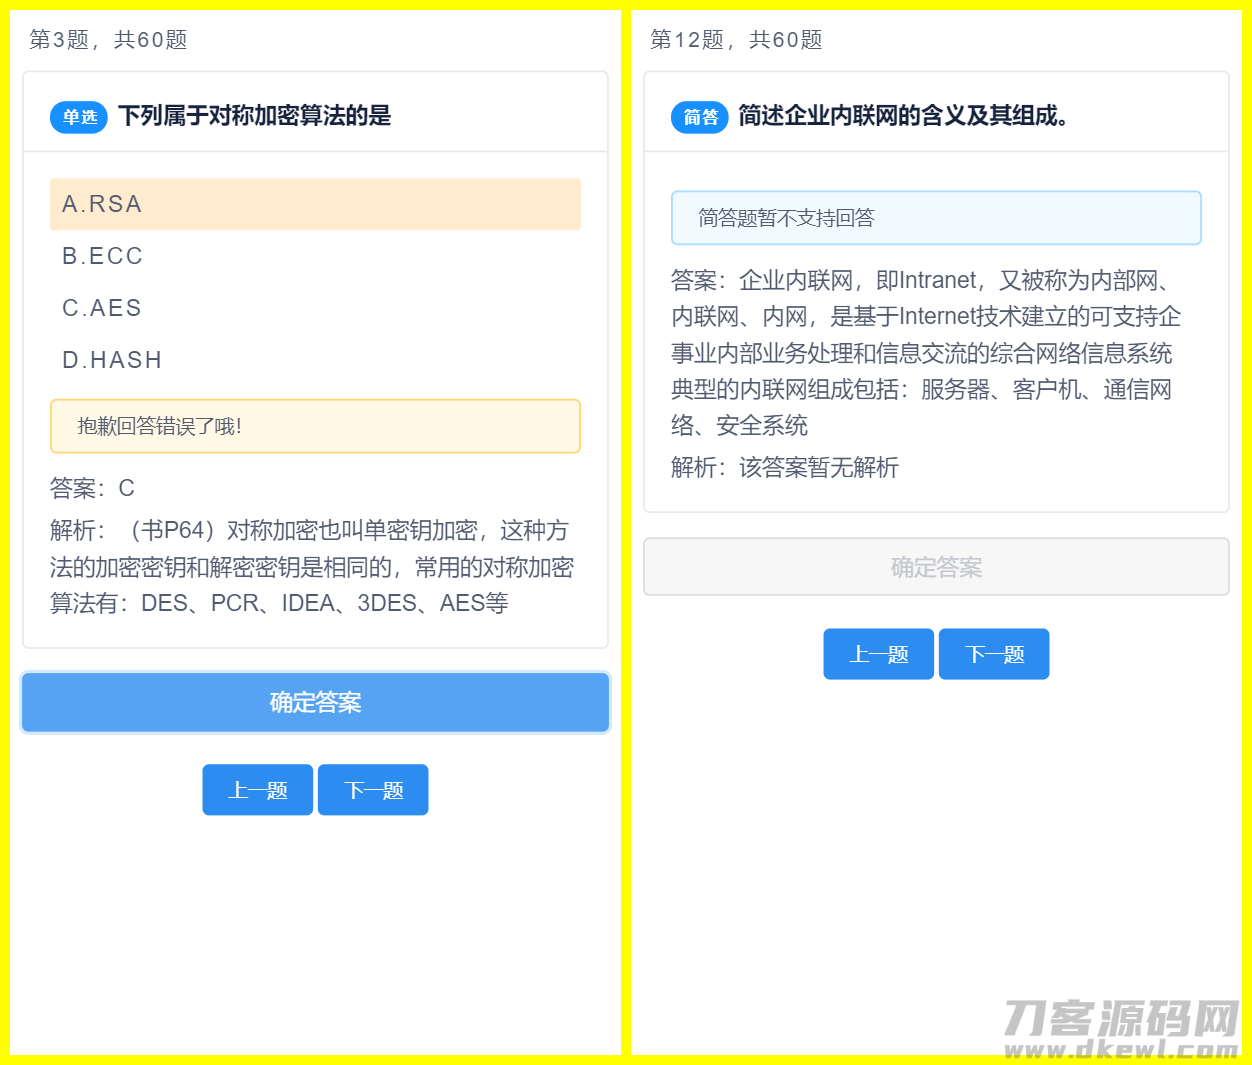Select the D.HASH answer option
Screen dimensions: 1252x1065
[x=314, y=360]
